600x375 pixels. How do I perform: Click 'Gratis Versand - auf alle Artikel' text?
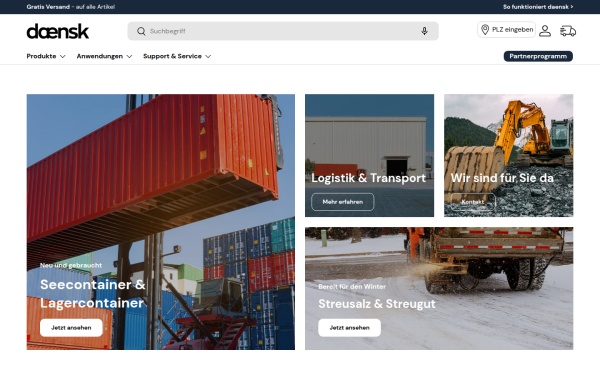[71, 7]
